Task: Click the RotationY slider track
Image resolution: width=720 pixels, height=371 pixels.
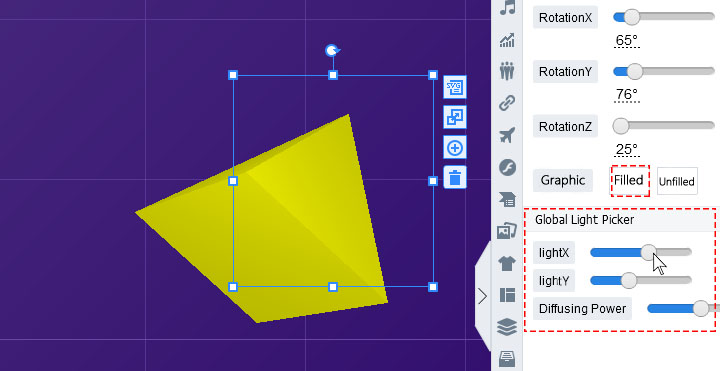Action: 664,71
